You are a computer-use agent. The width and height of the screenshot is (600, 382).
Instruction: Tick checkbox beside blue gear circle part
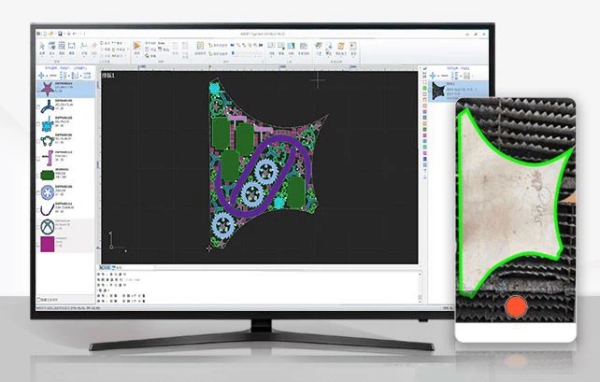click(x=38, y=193)
